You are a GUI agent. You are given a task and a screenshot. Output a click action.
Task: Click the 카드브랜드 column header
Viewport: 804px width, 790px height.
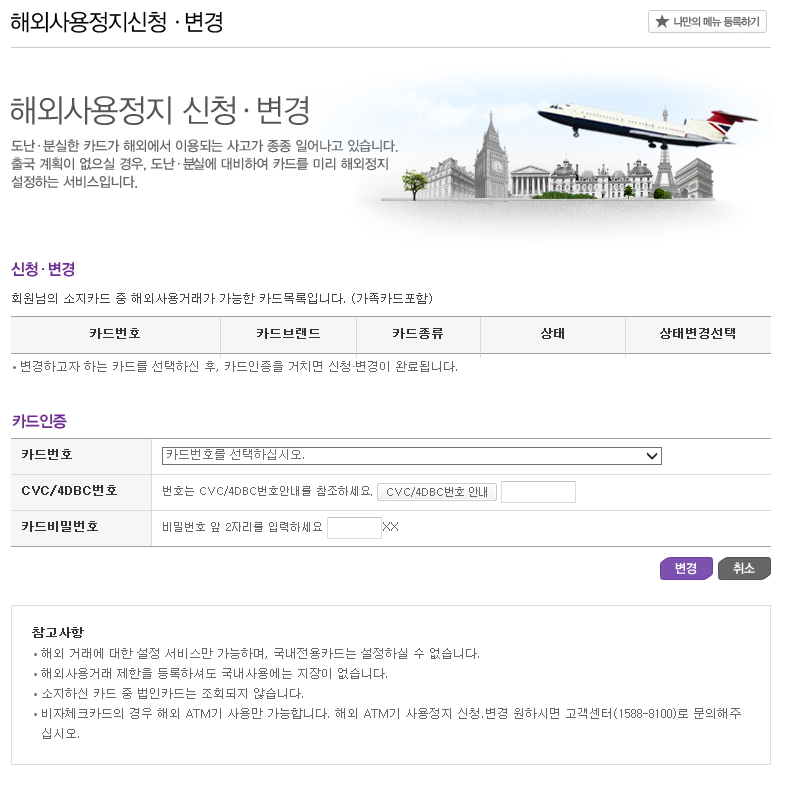[x=288, y=334]
